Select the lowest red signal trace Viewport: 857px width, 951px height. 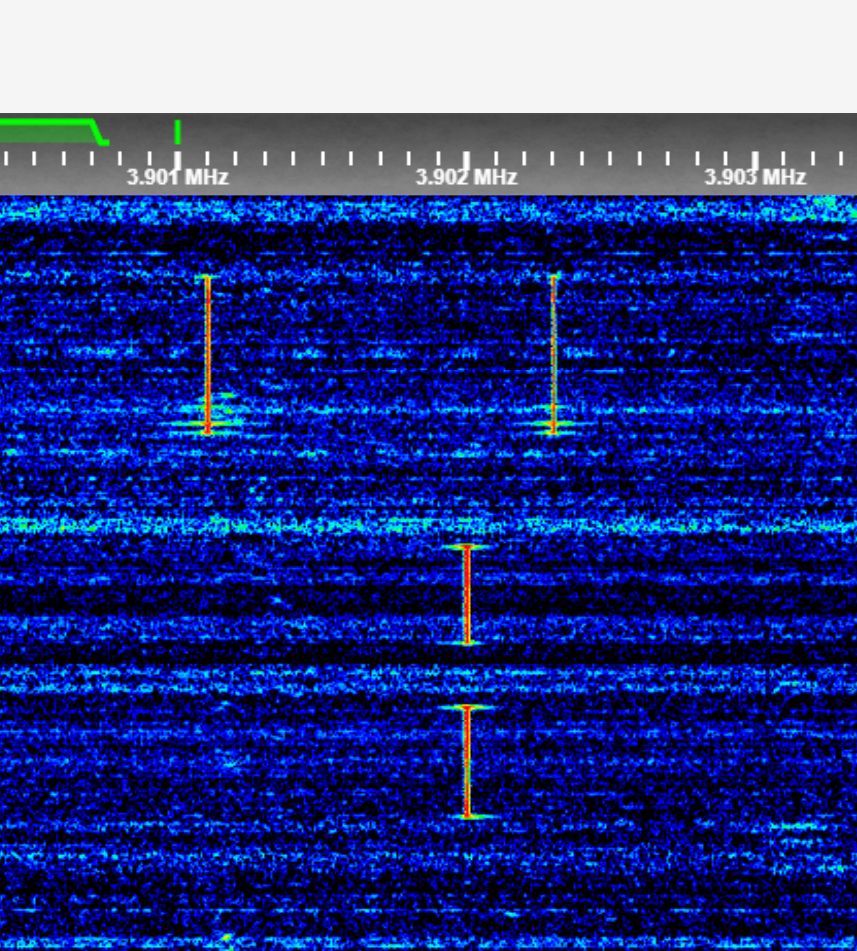[466, 762]
